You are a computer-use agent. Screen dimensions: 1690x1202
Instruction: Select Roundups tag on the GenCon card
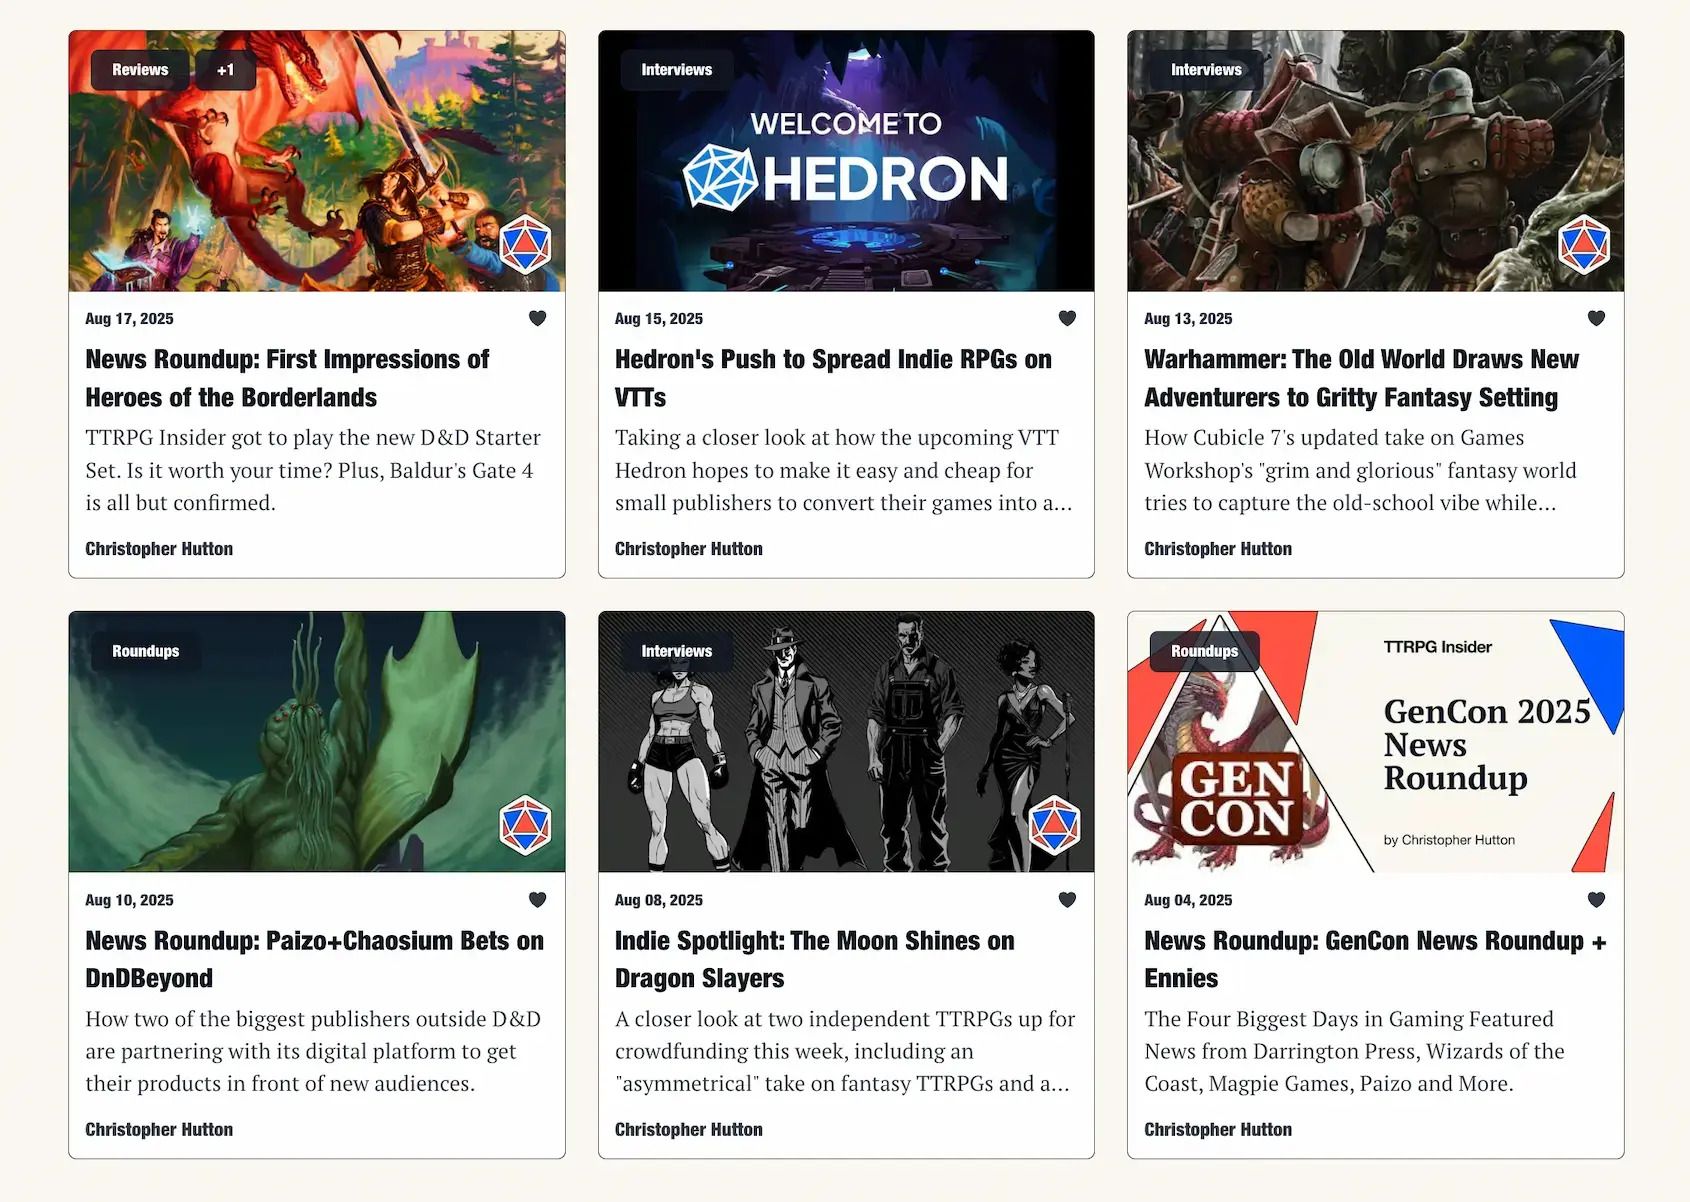1205,651
